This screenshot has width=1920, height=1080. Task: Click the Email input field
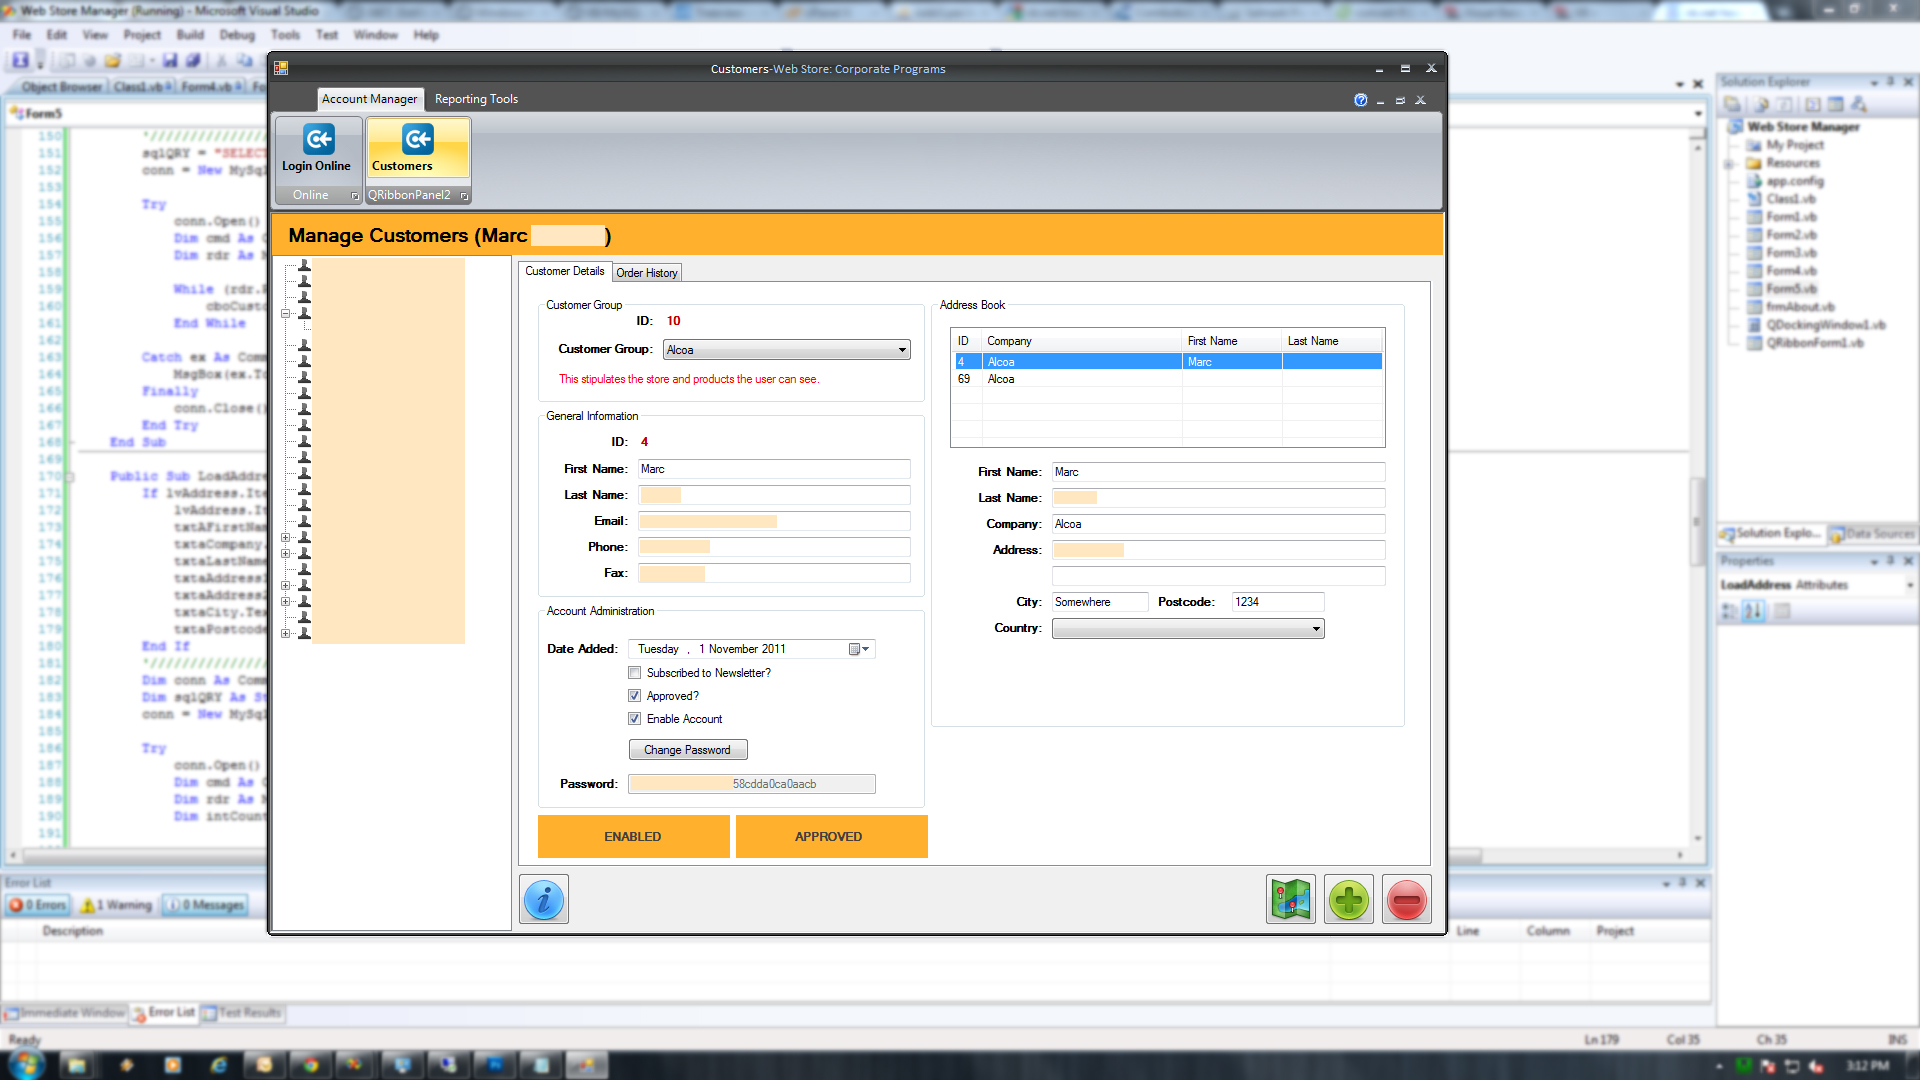[774, 521]
